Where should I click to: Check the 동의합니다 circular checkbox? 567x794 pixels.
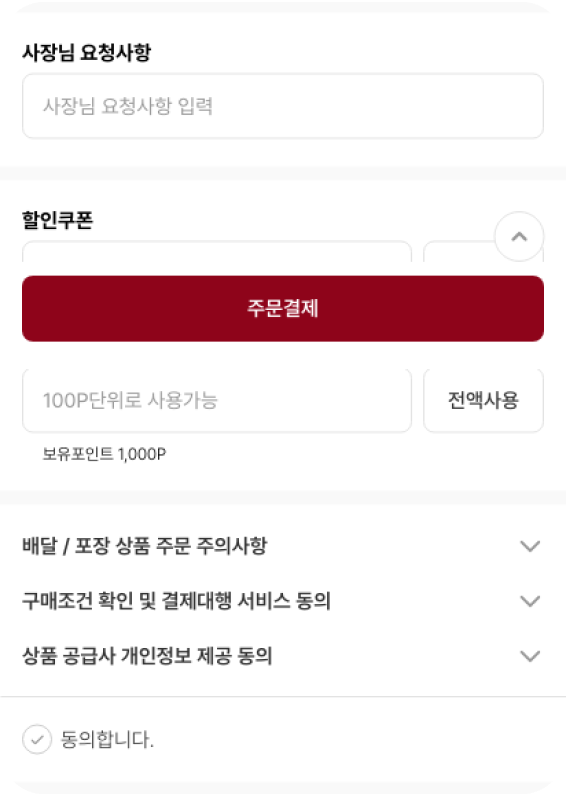[37, 739]
